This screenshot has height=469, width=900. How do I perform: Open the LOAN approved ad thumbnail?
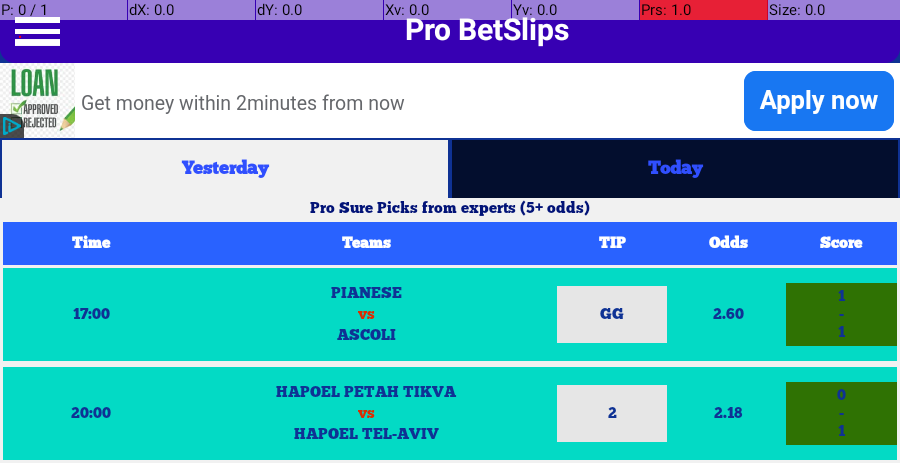37,100
